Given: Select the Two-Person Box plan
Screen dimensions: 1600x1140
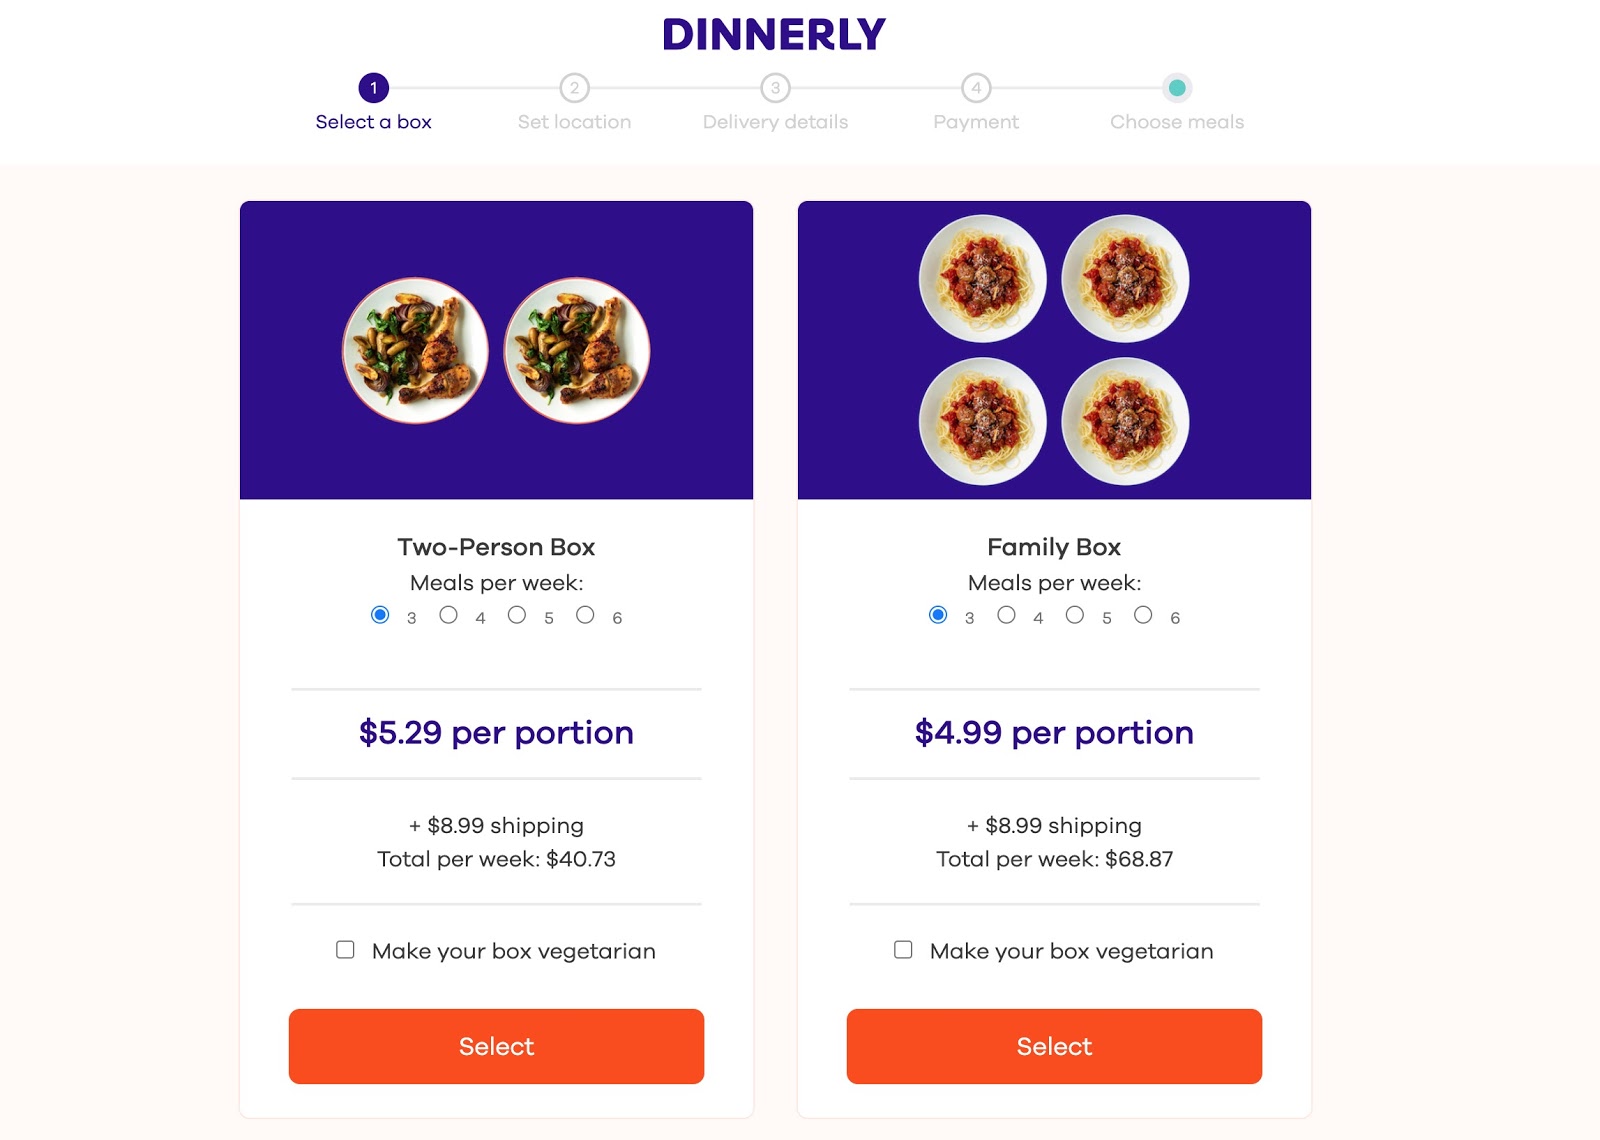Looking at the screenshot, I should click(x=496, y=1046).
